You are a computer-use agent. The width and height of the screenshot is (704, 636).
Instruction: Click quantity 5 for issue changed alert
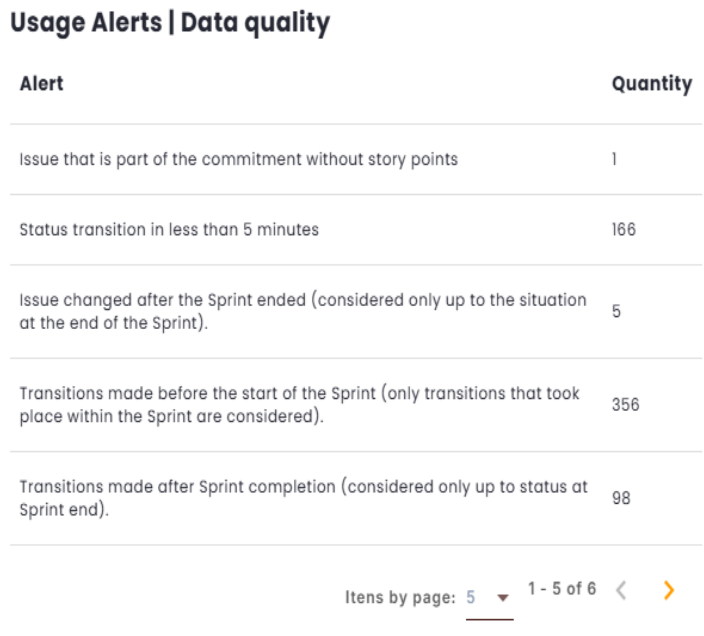[x=616, y=312]
